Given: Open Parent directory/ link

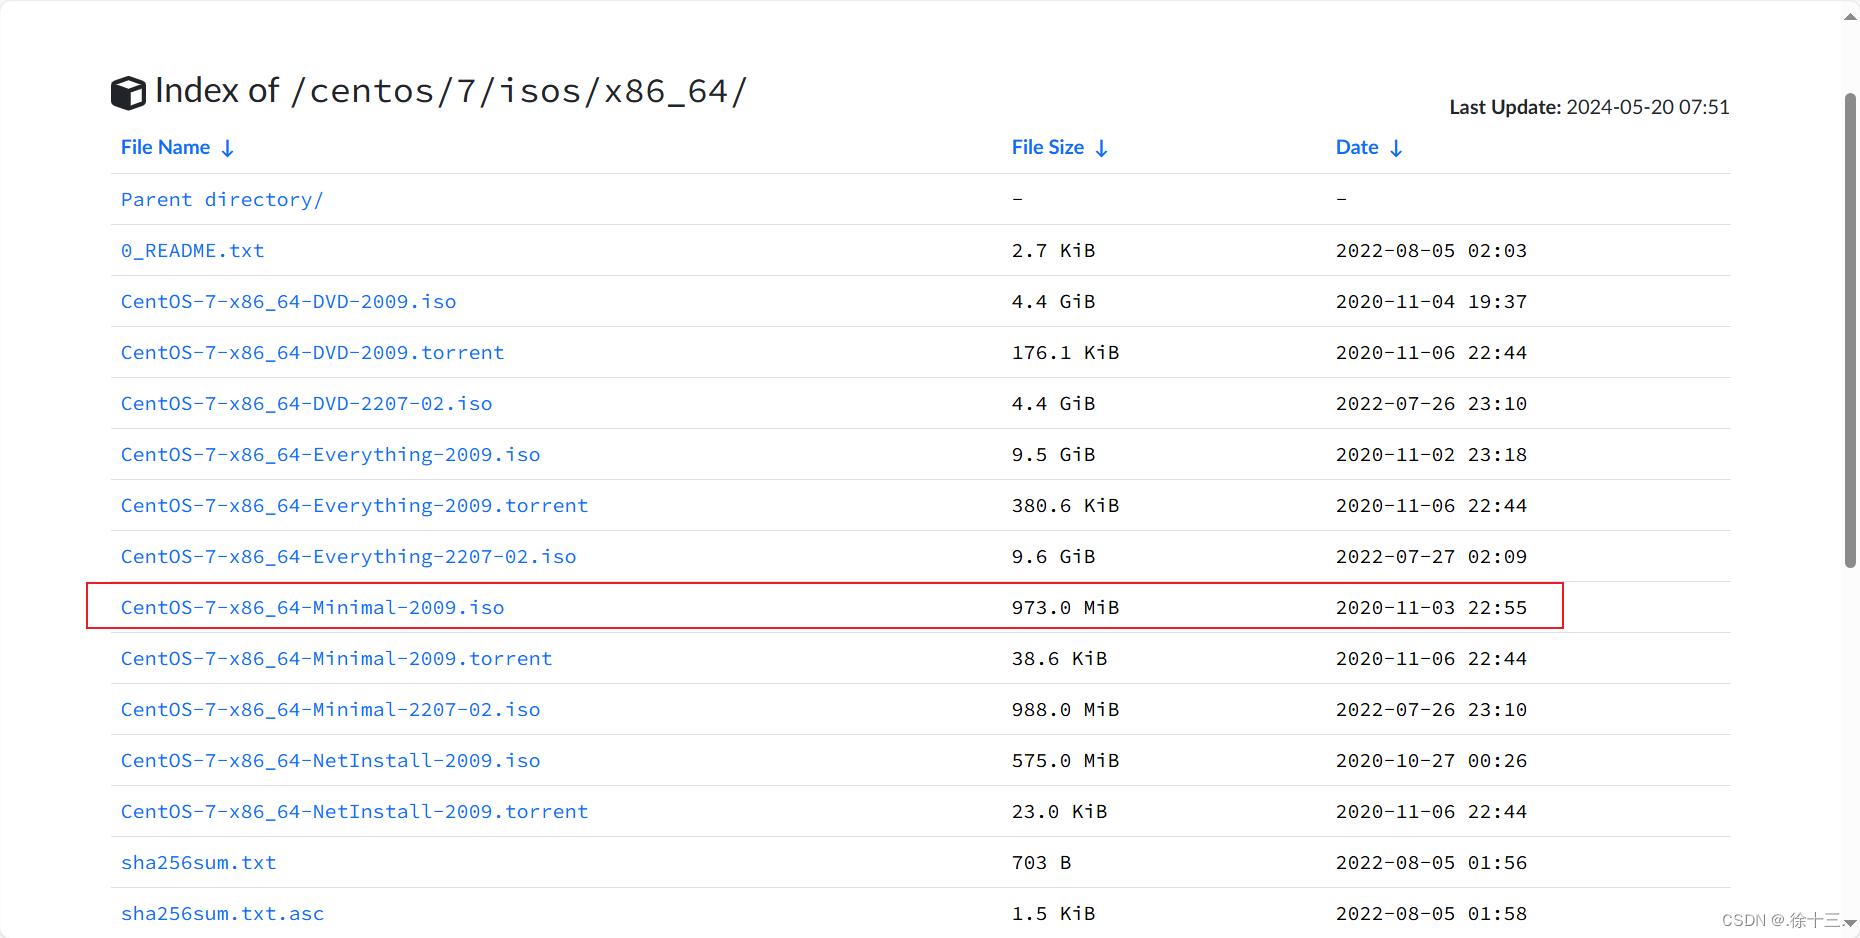Looking at the screenshot, I should [x=222, y=199].
